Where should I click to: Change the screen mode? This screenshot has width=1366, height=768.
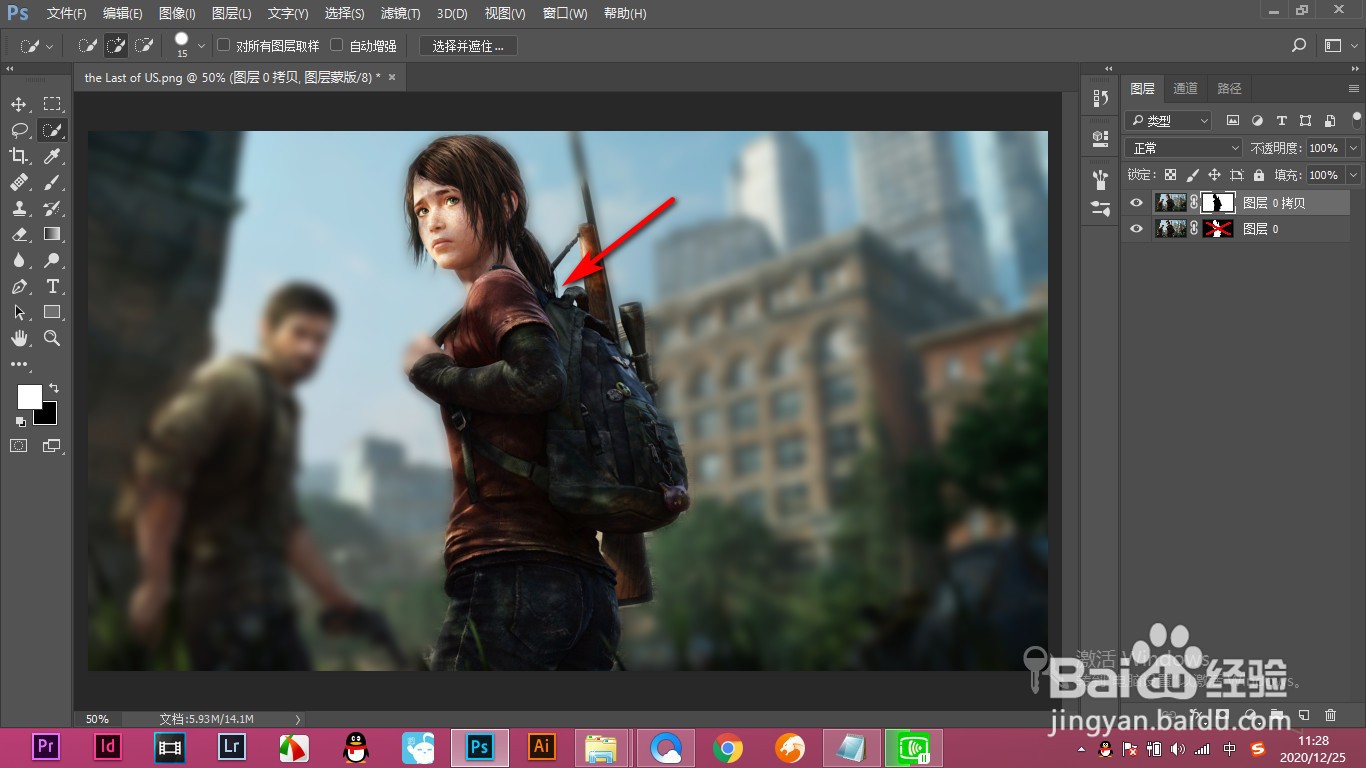pos(52,446)
